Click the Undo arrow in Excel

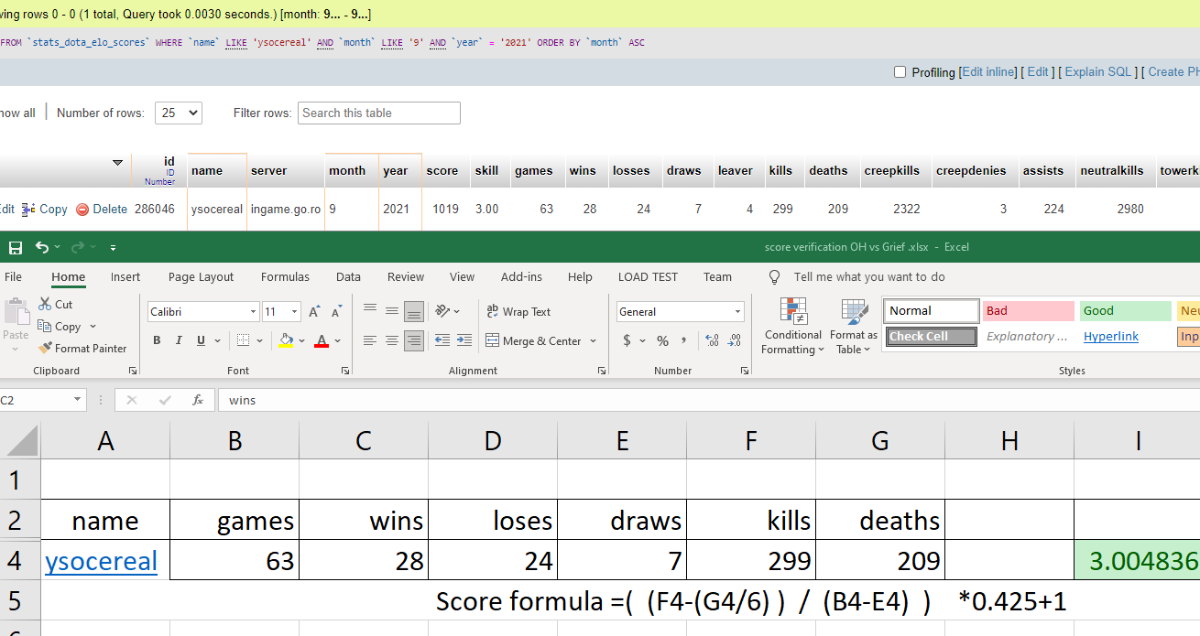(x=42, y=247)
